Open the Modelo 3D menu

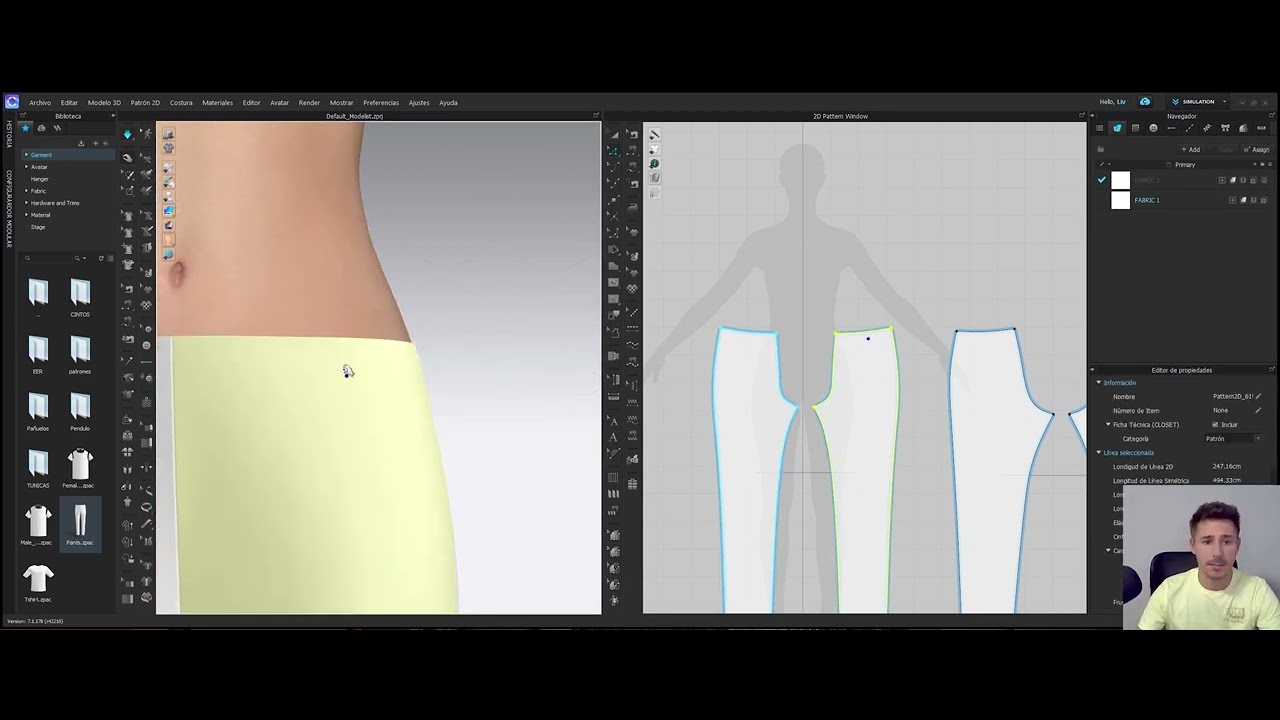[104, 102]
